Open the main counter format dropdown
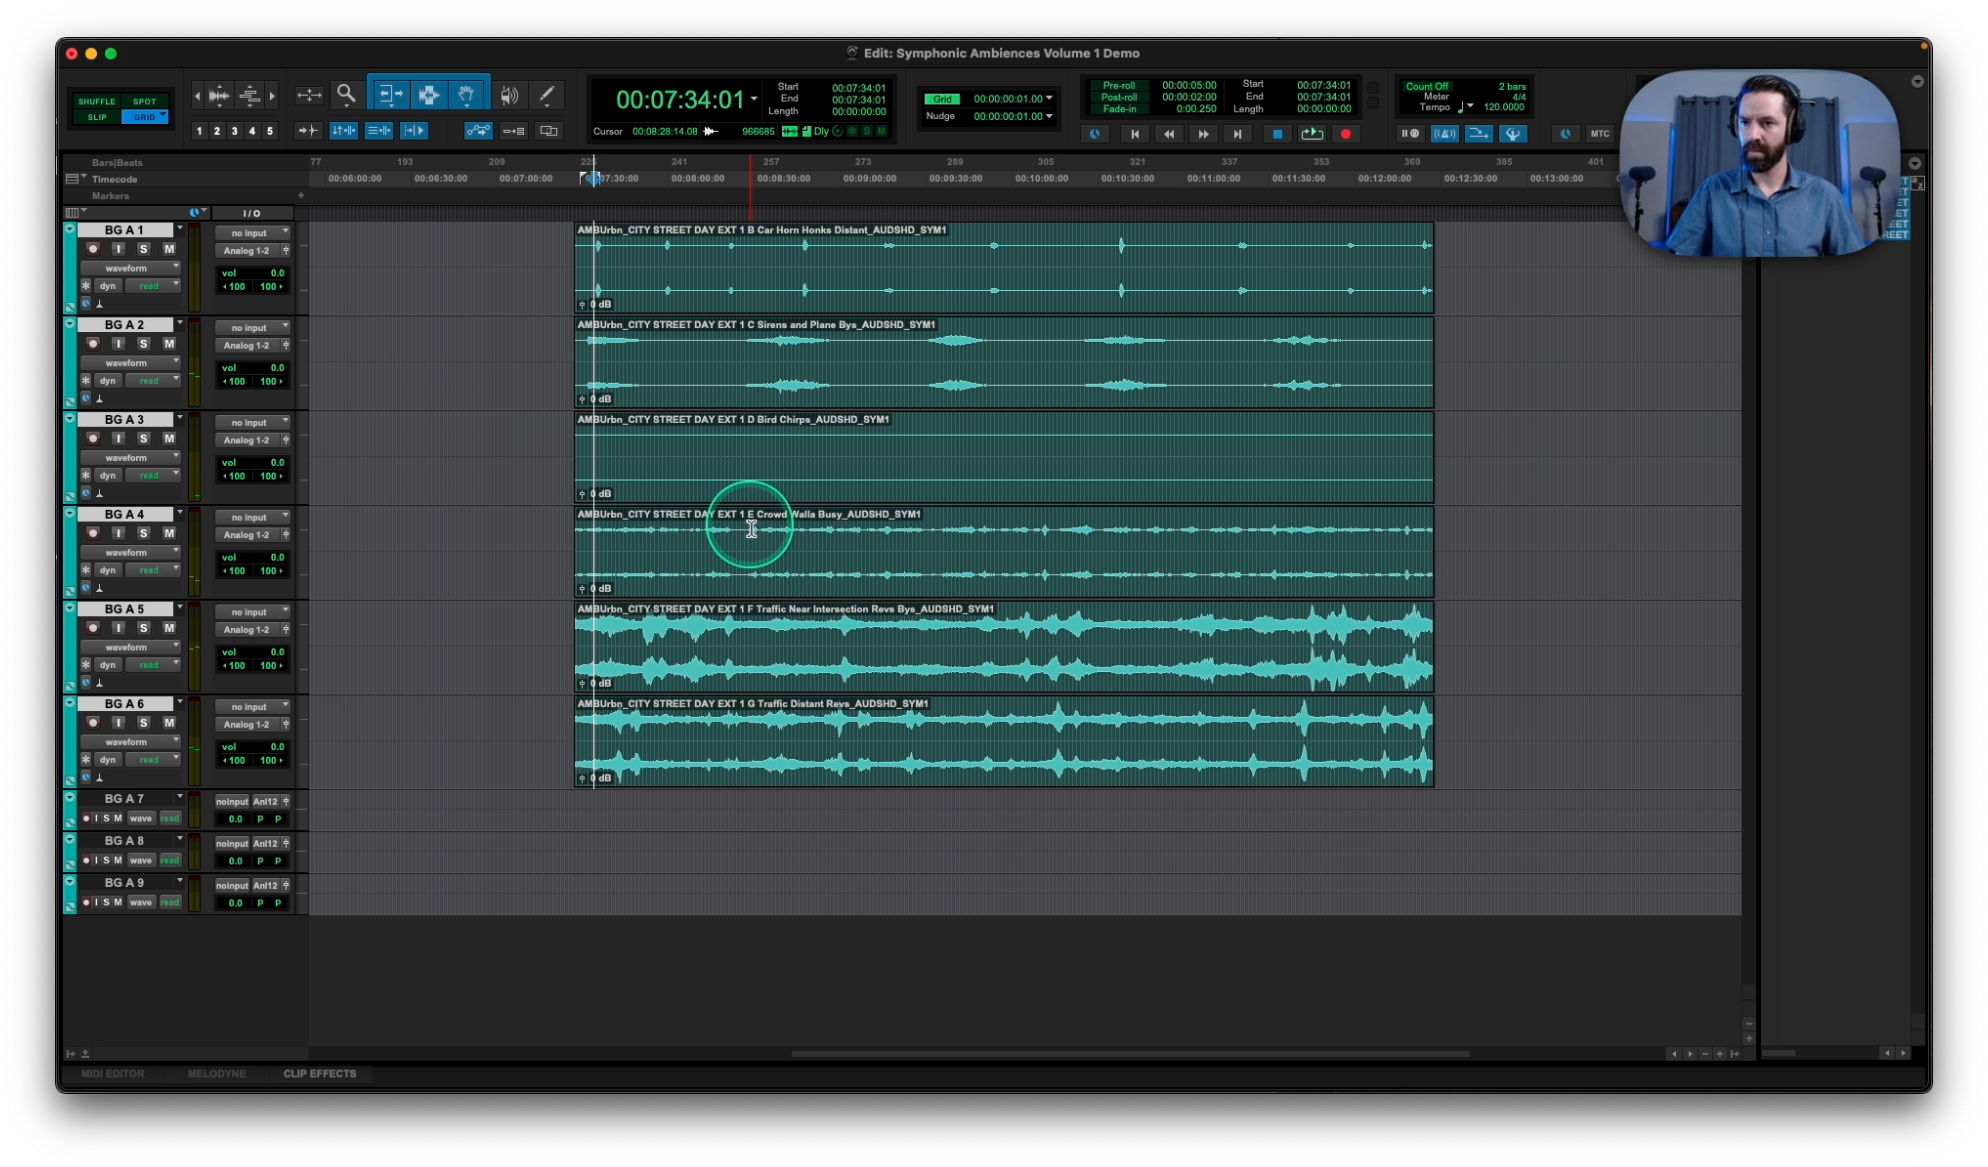This screenshot has width=1988, height=1167. tap(754, 99)
